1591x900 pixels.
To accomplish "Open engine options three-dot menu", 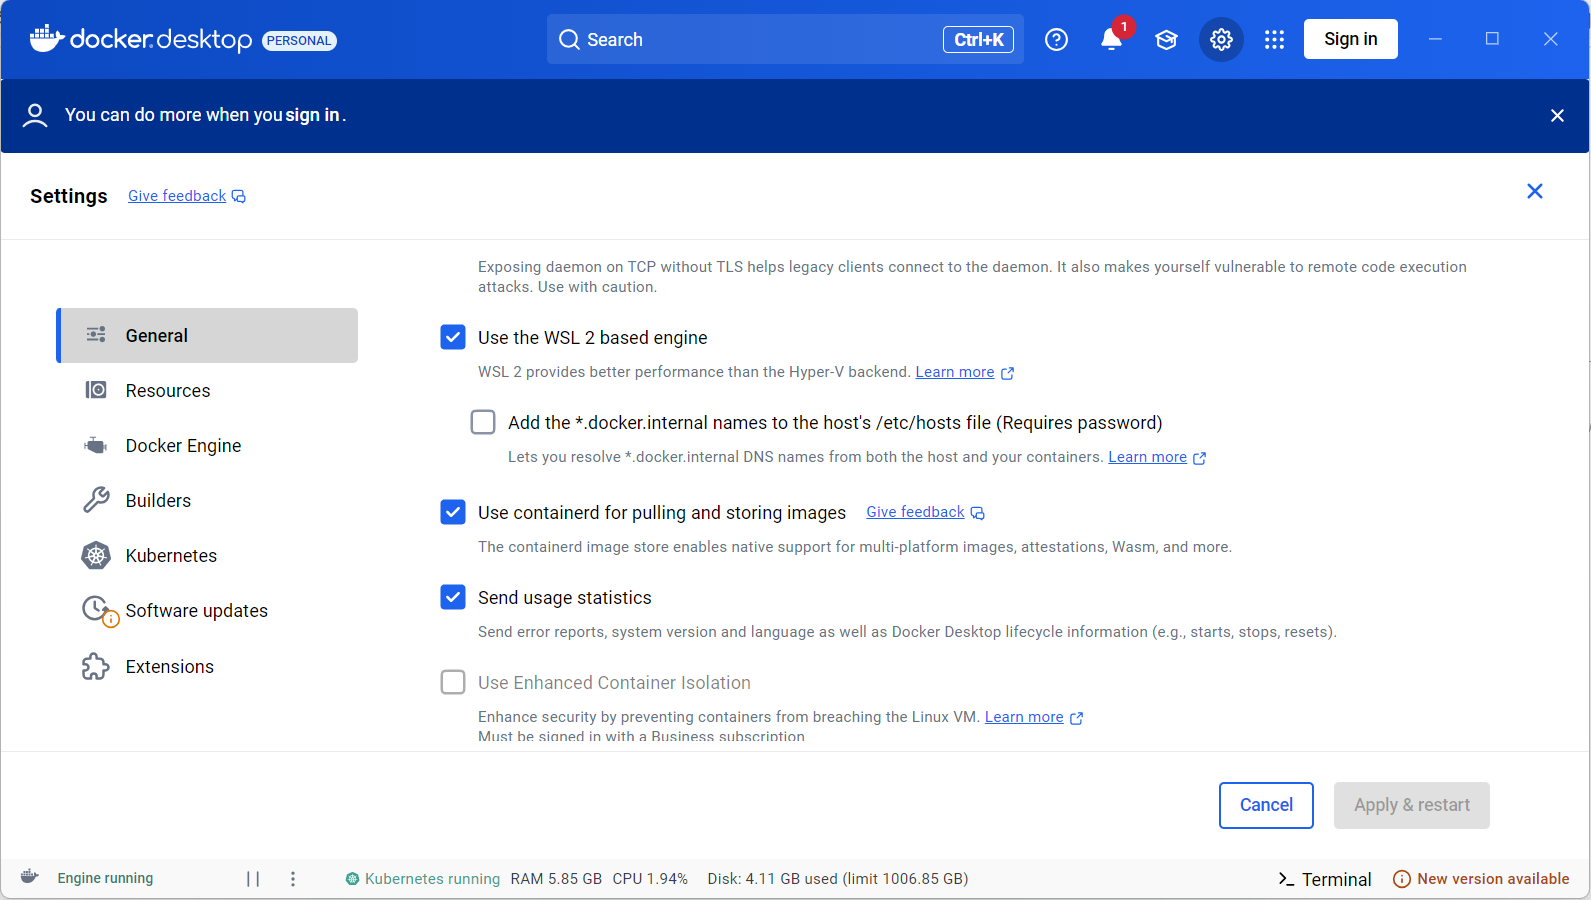I will 293,878.
